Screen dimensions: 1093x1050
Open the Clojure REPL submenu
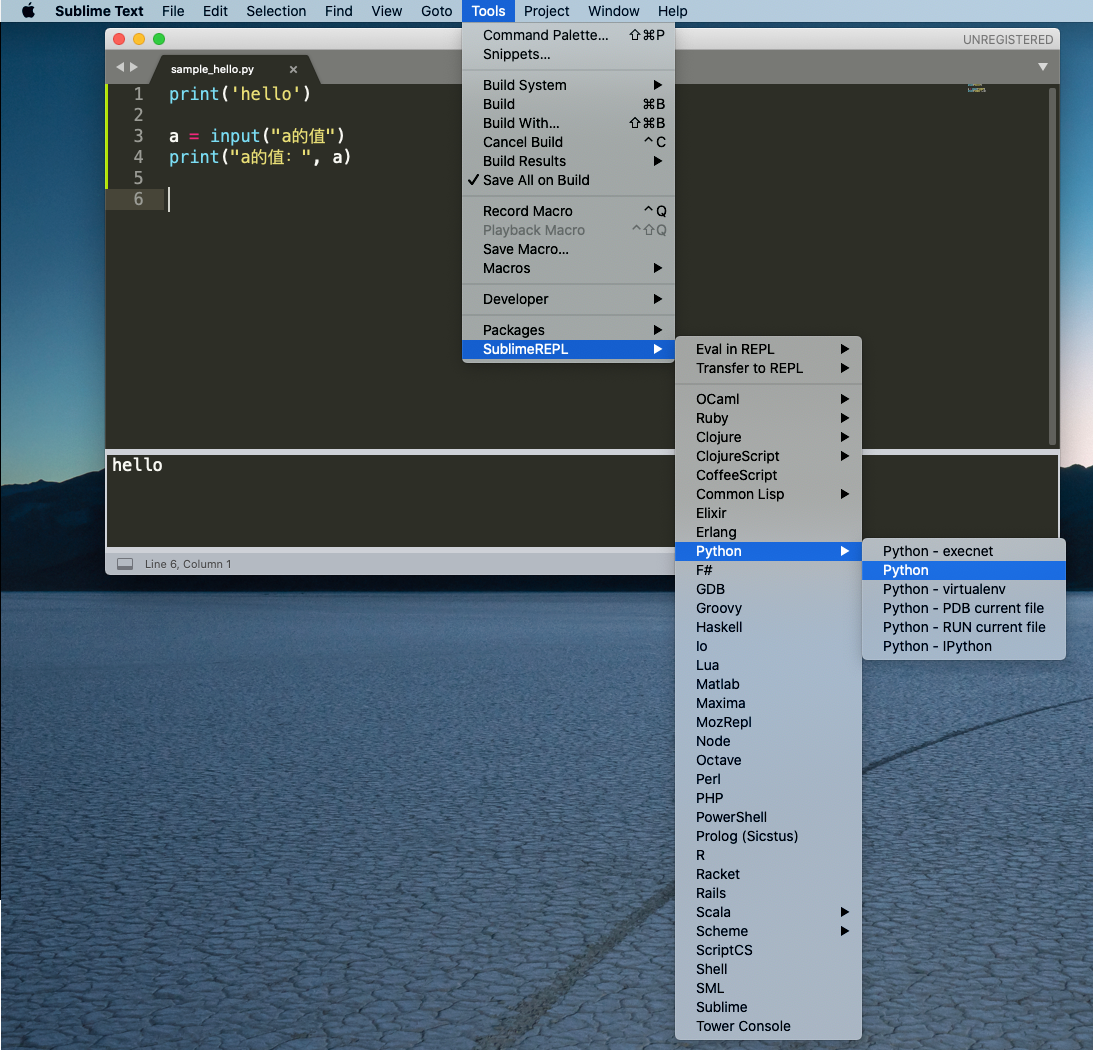768,437
